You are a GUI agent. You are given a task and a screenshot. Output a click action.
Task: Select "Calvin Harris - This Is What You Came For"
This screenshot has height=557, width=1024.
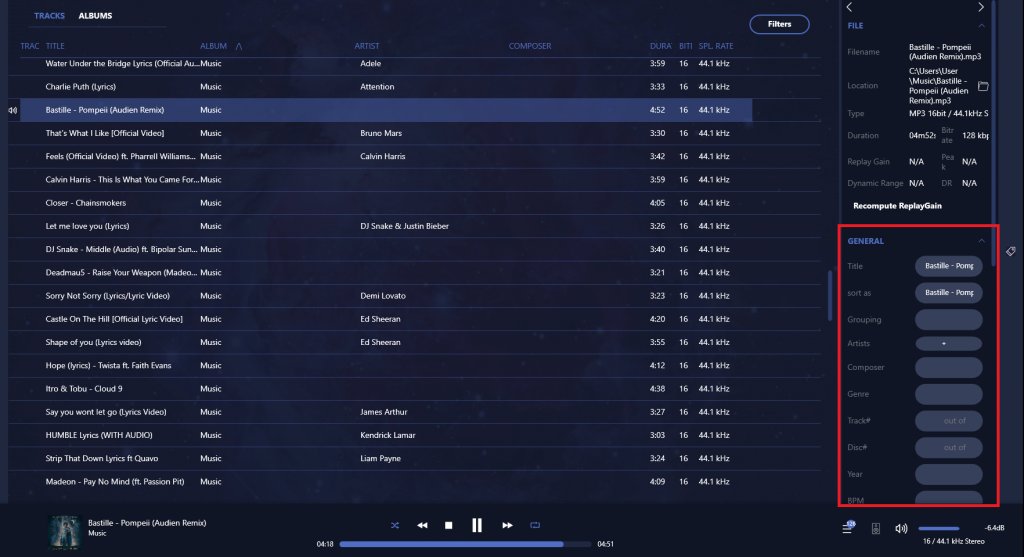414,180
